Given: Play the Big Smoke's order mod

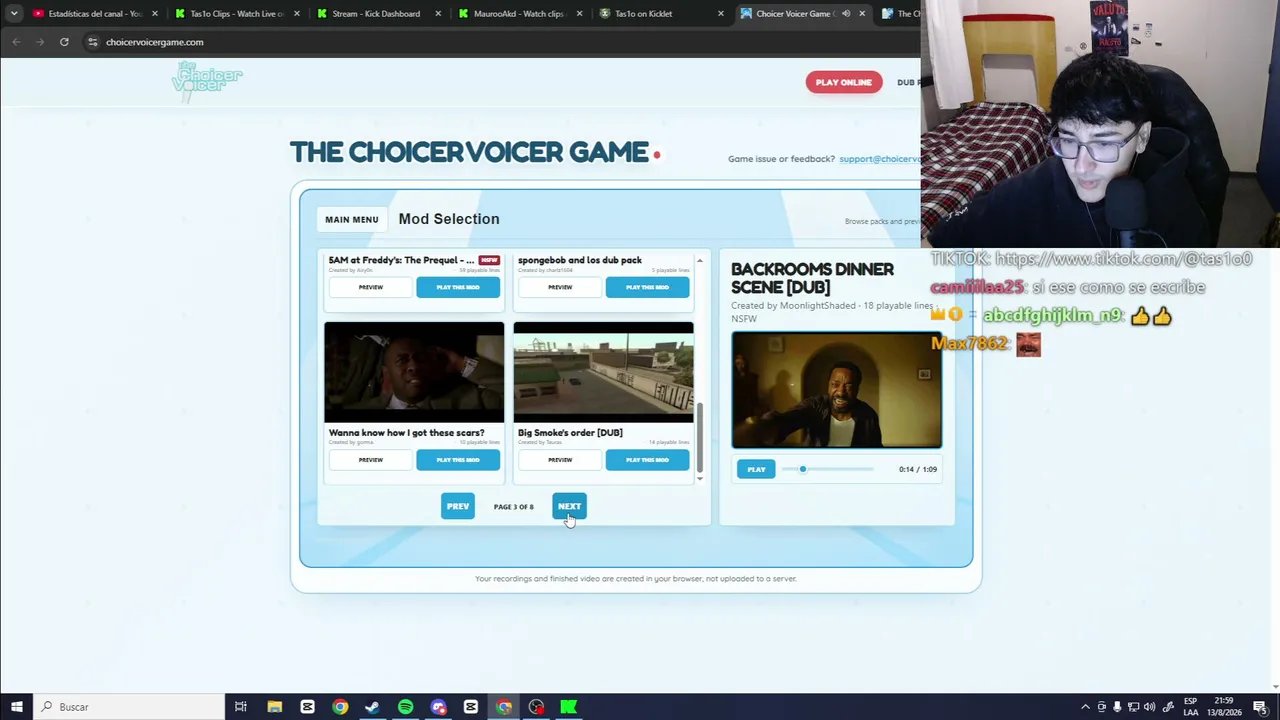Looking at the screenshot, I should click(x=647, y=460).
